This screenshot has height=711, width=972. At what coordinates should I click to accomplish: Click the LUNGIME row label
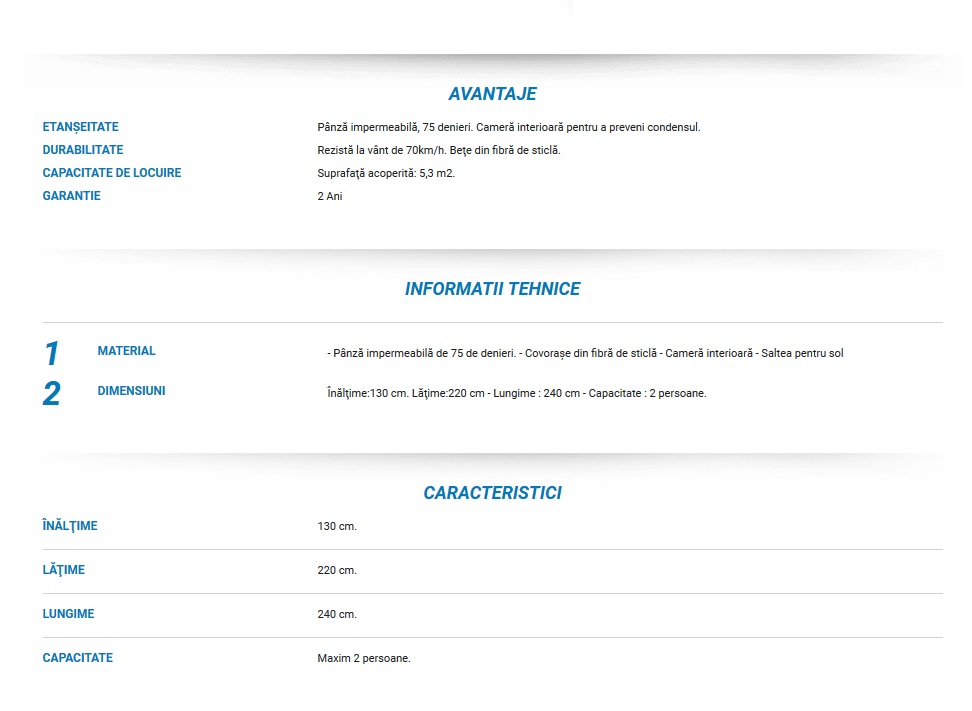[68, 614]
